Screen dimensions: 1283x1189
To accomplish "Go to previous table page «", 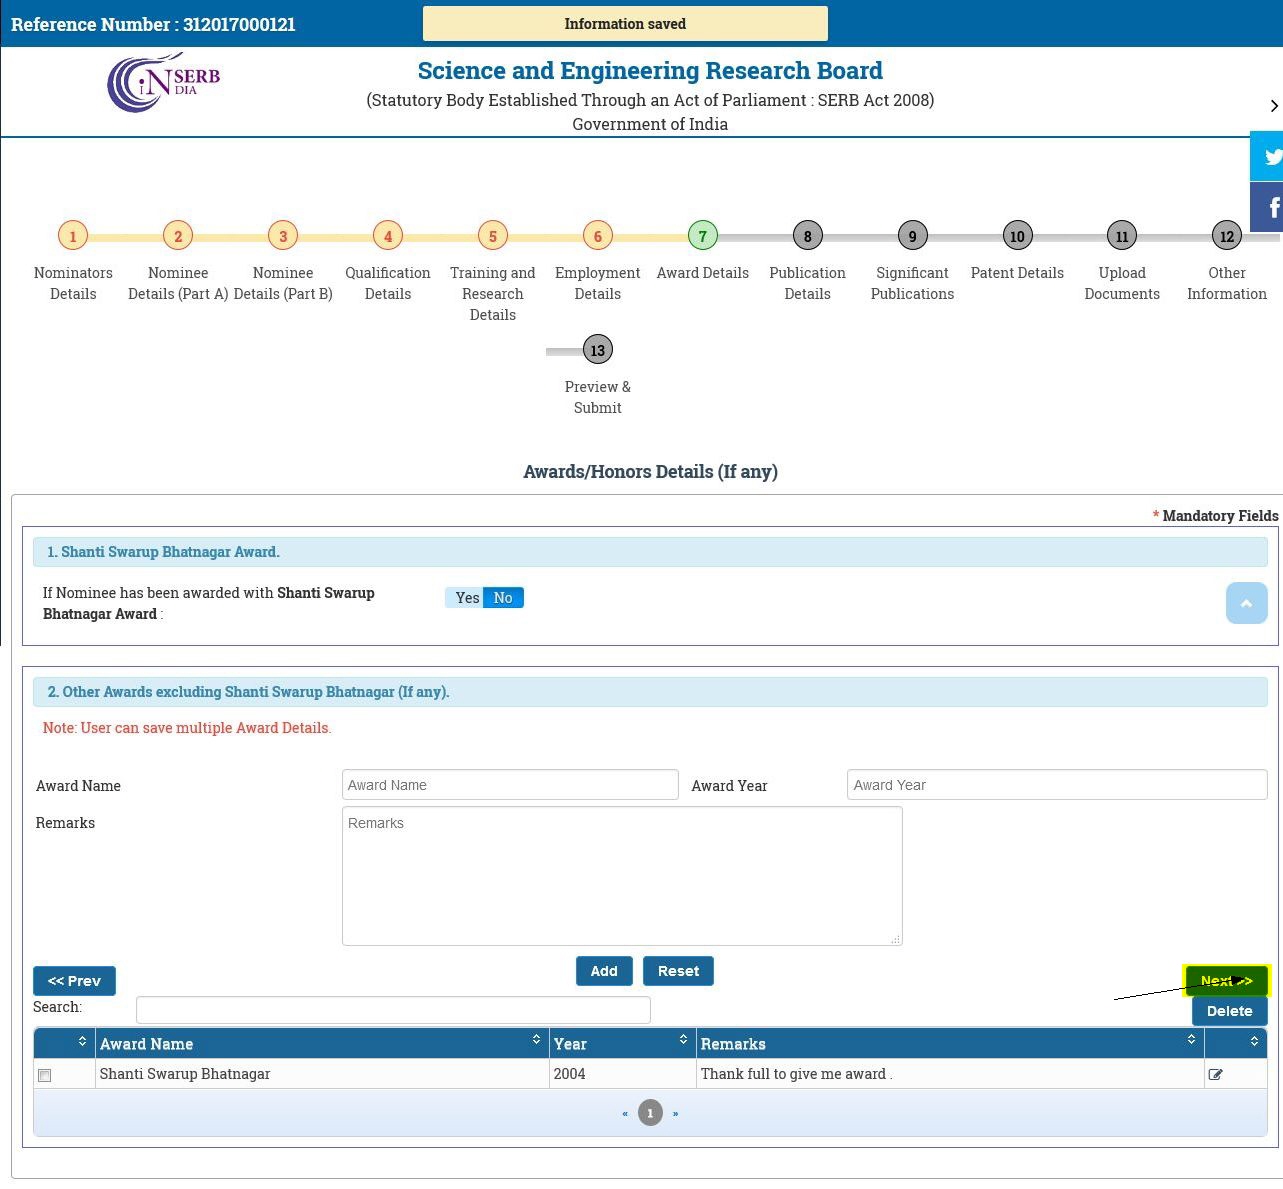I will tap(625, 1113).
